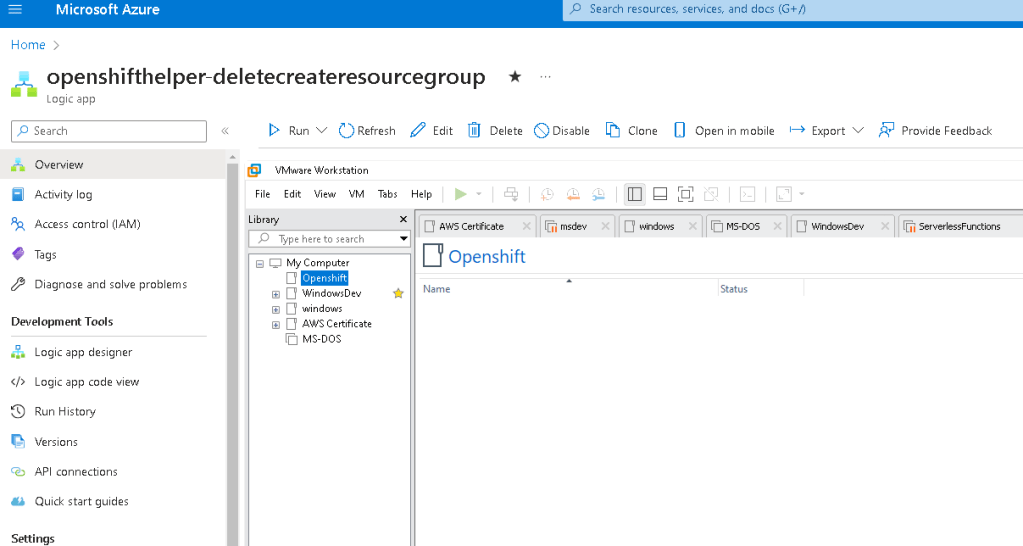
Task: Close the WindowsDev tab
Action: click(885, 226)
